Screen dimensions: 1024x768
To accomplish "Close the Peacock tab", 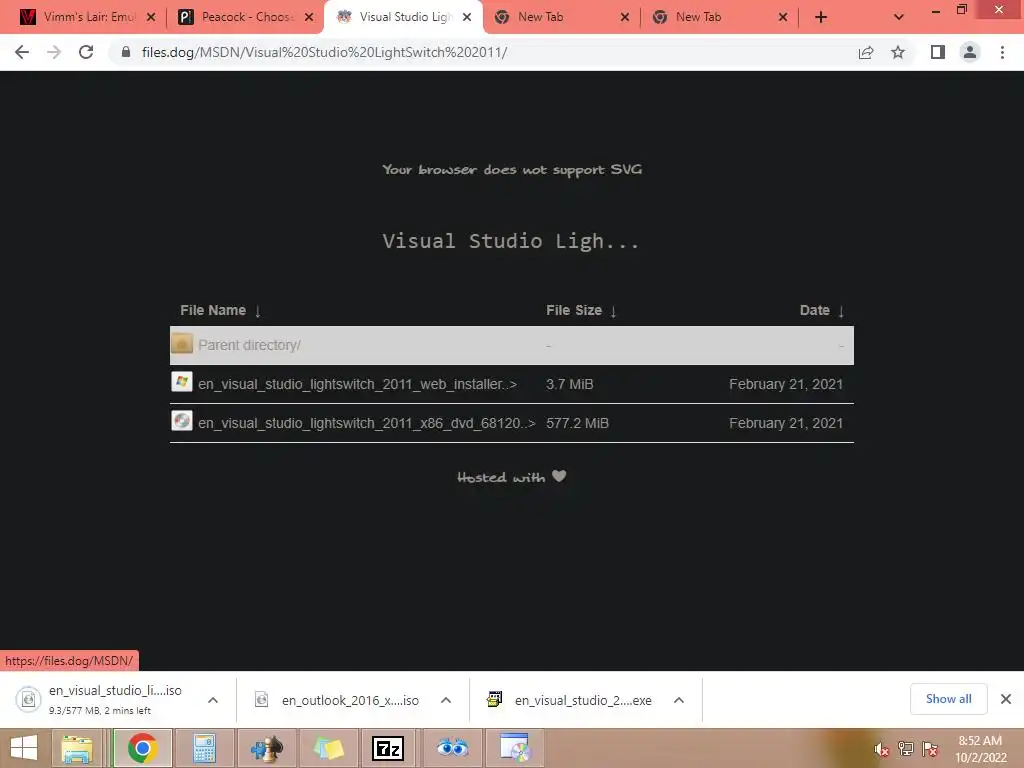I will (309, 17).
